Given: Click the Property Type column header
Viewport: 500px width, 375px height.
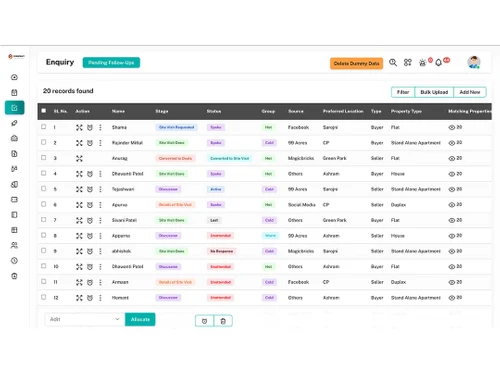Looking at the screenshot, I should click(406, 111).
